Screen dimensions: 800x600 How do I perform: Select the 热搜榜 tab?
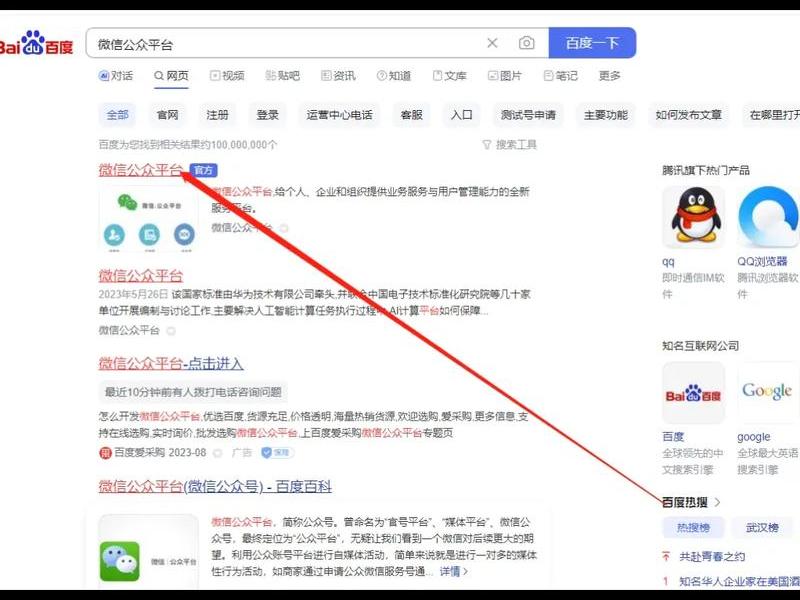pos(693,528)
